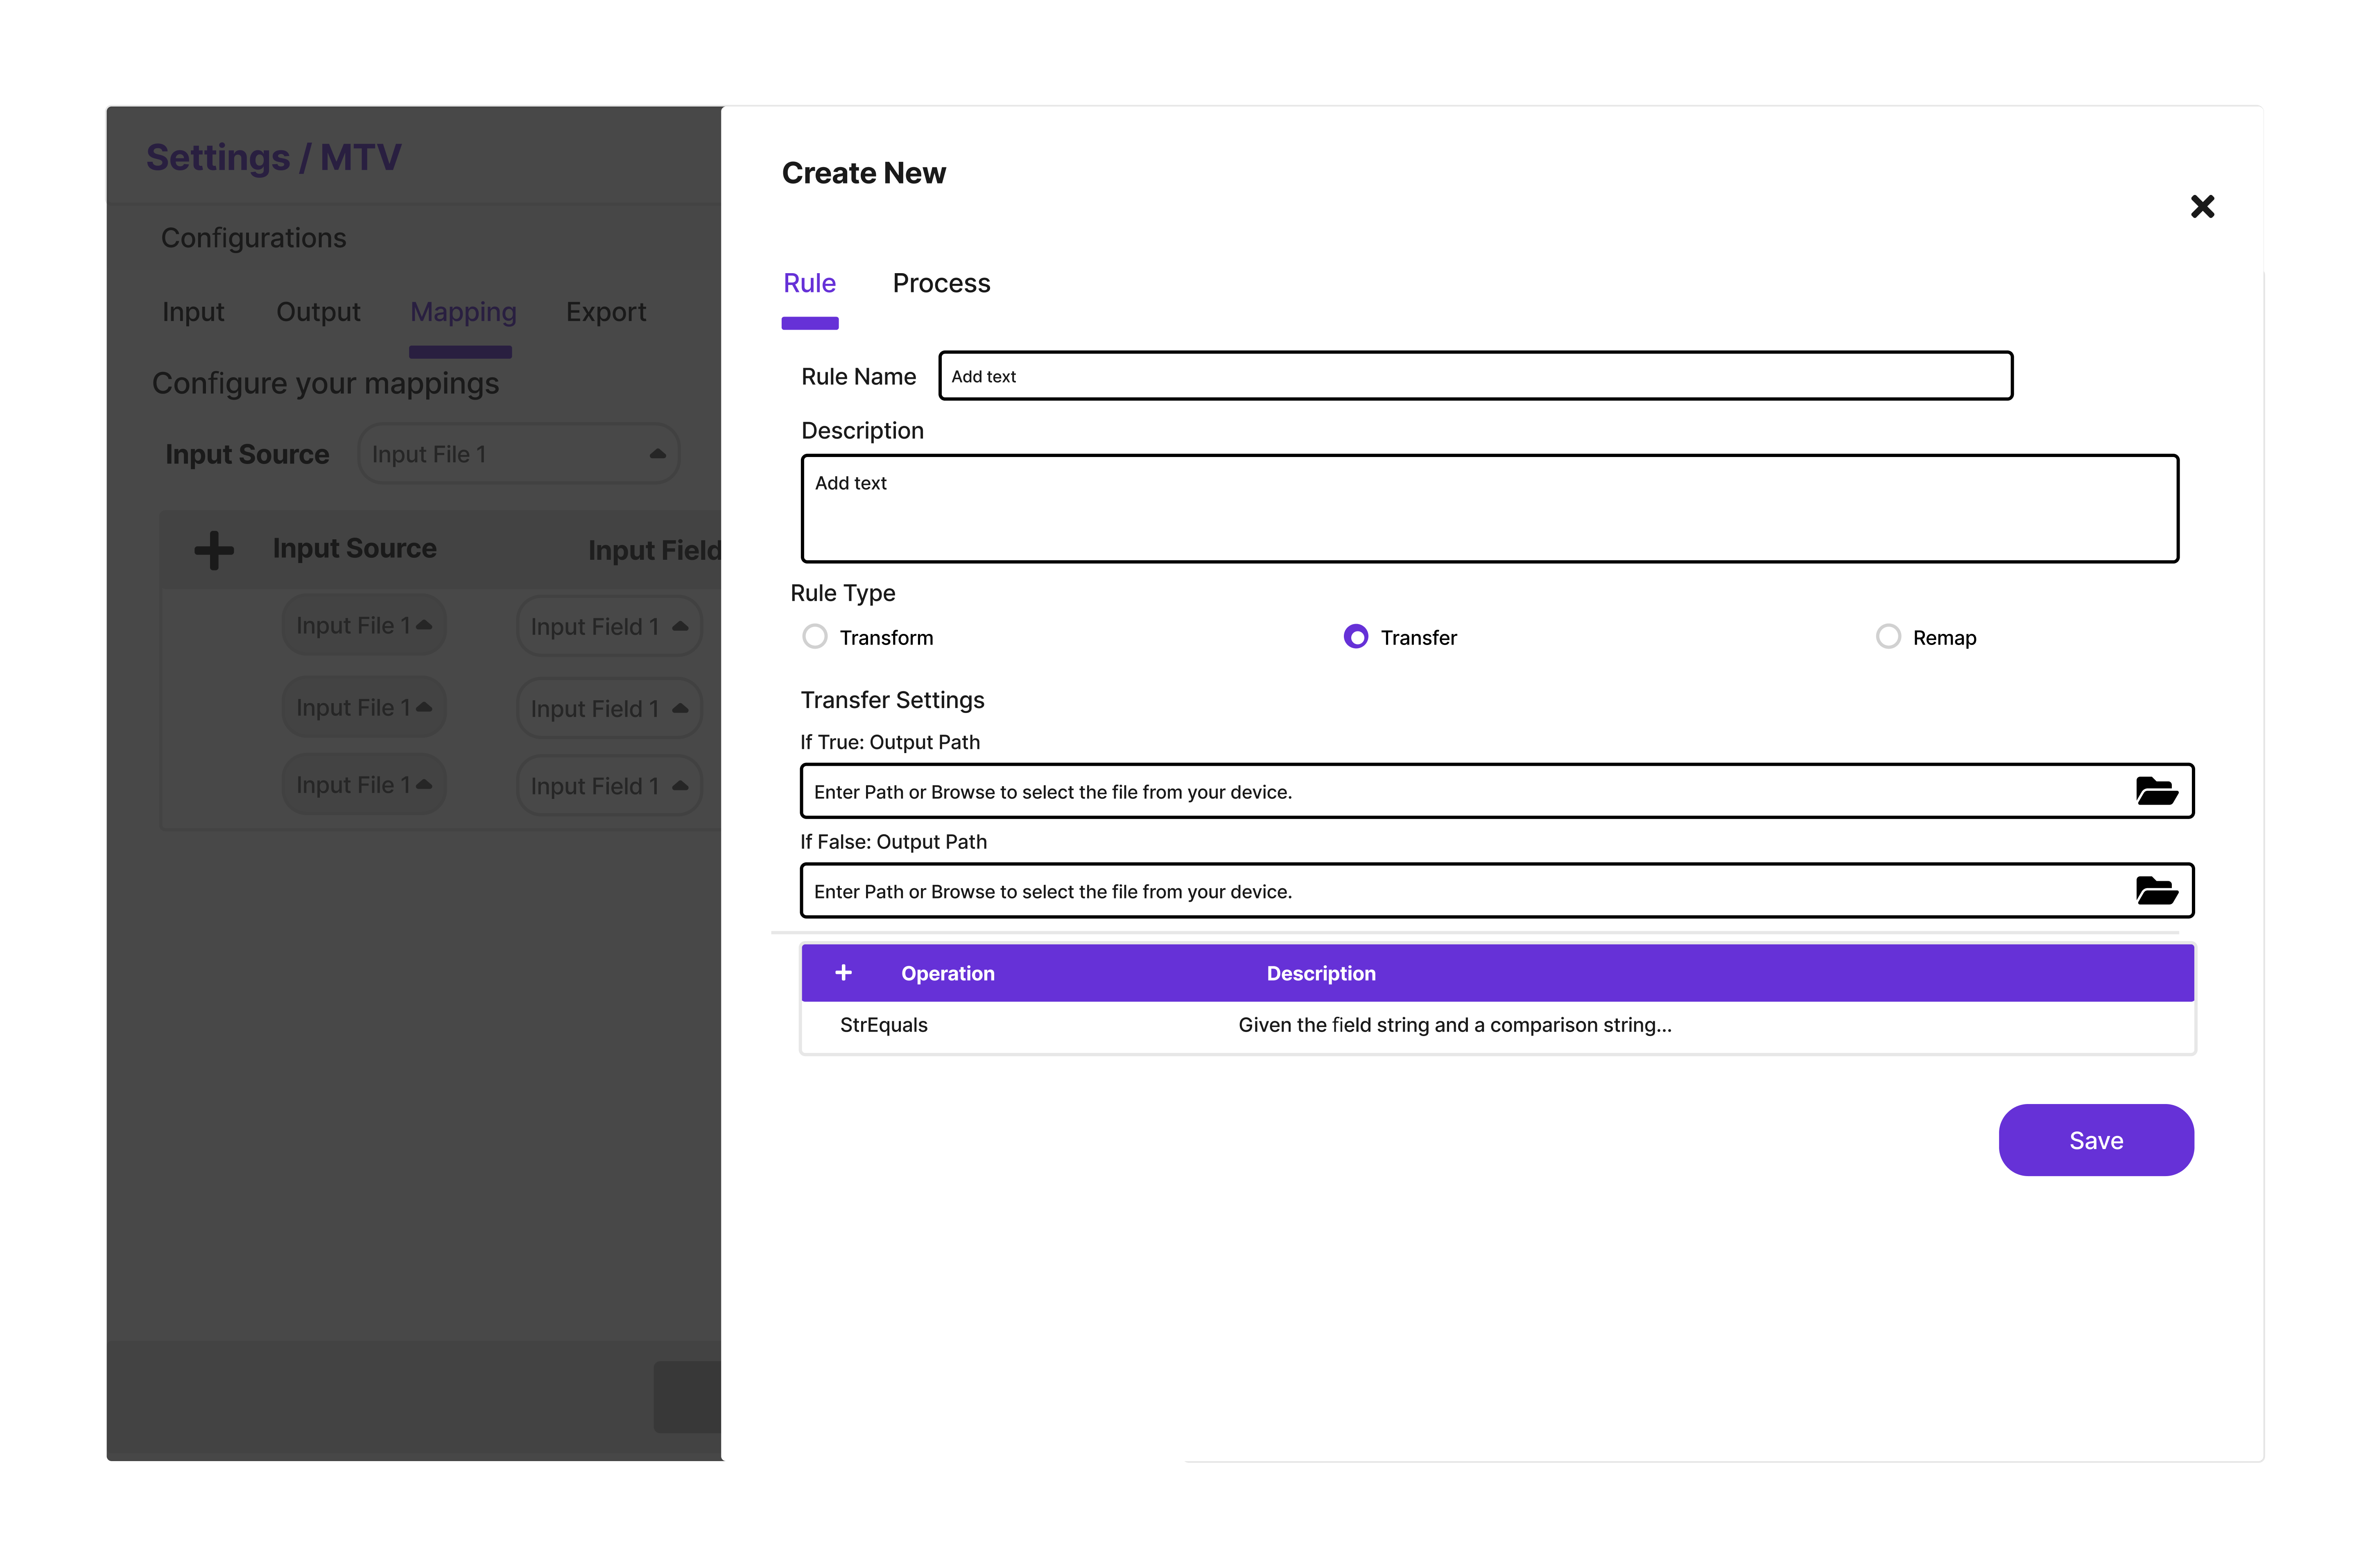Switch to the Rule tab
The width and height of the screenshot is (2370, 1568).
coord(809,283)
